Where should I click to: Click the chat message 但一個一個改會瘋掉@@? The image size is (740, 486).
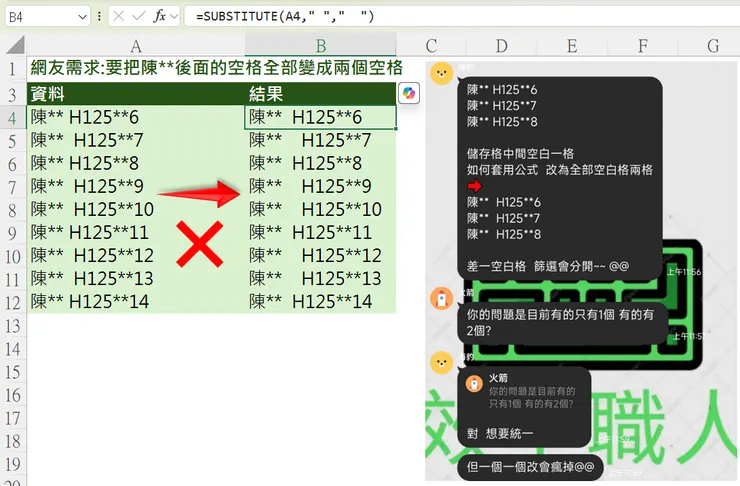pyautogui.click(x=530, y=467)
